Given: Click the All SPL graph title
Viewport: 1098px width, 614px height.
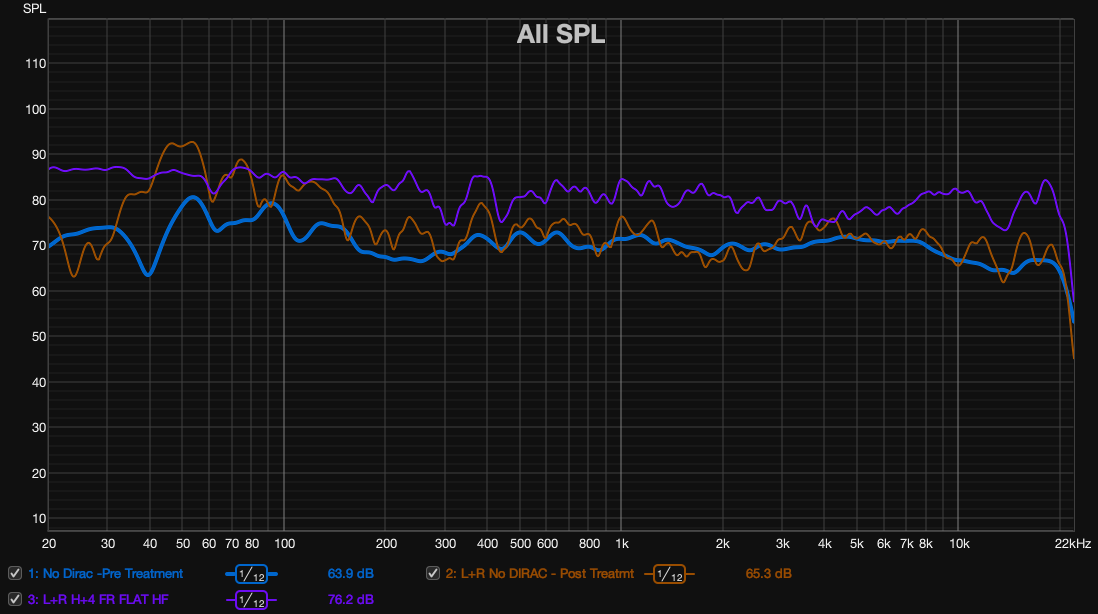Looking at the screenshot, I should tap(561, 35).
